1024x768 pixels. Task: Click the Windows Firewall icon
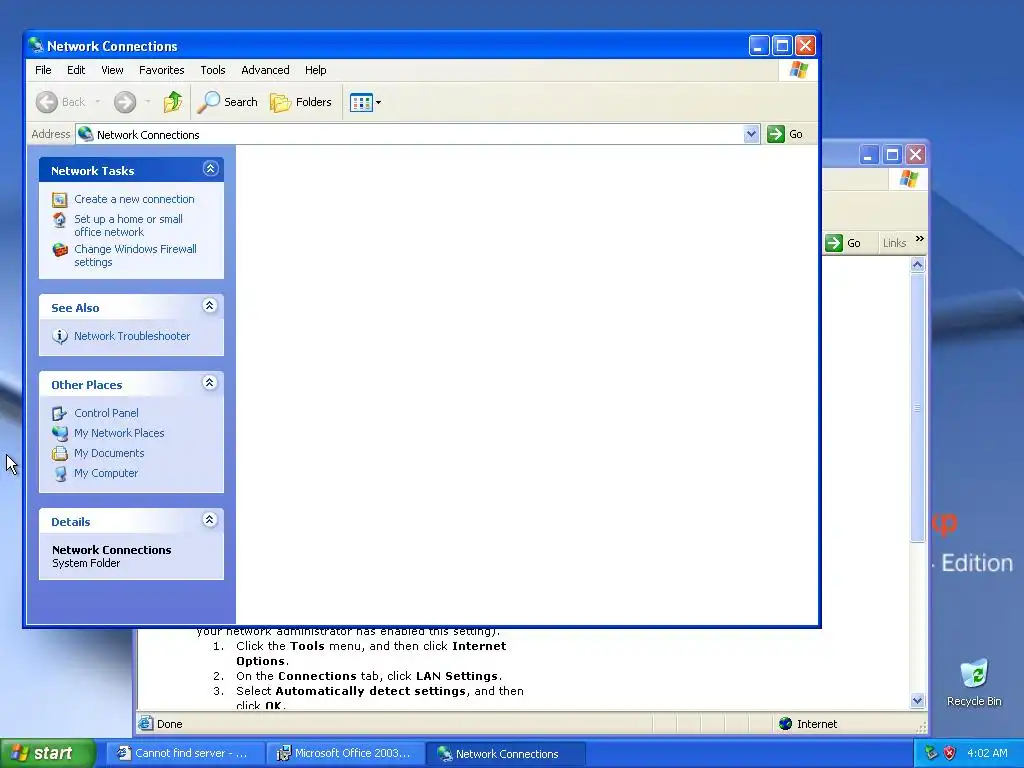click(60, 249)
